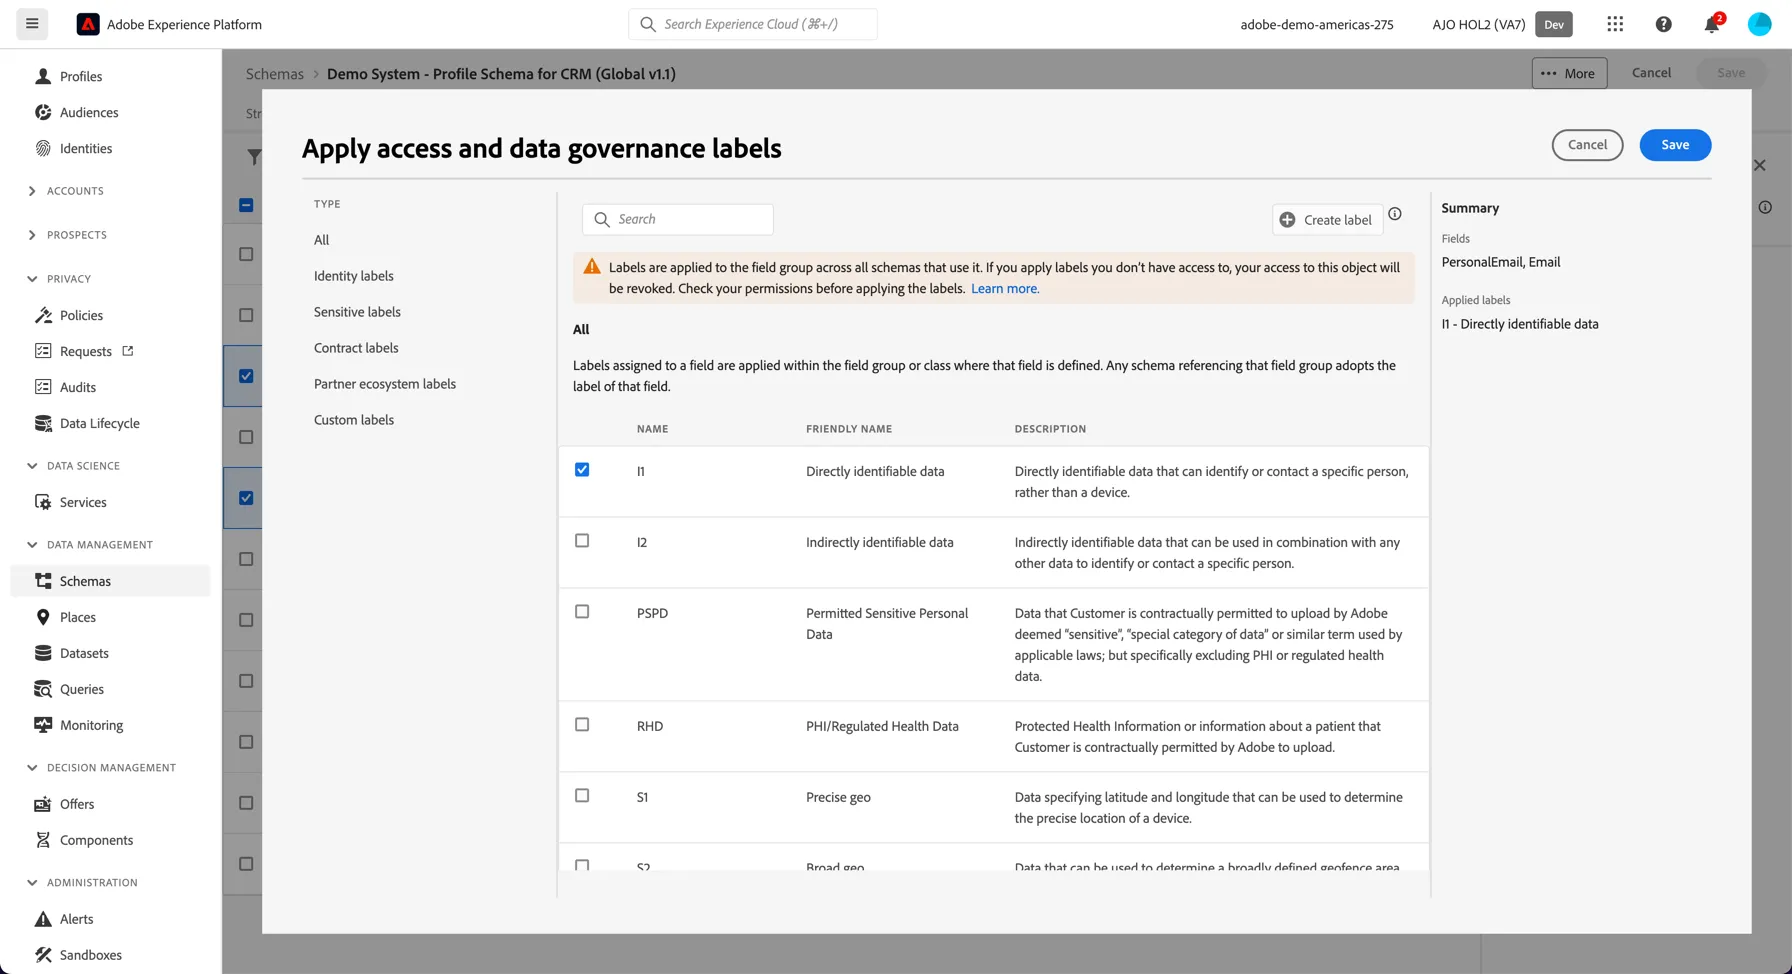Screen dimensions: 1792x974
Task: Cancel the label dialog
Action: 1587,145
